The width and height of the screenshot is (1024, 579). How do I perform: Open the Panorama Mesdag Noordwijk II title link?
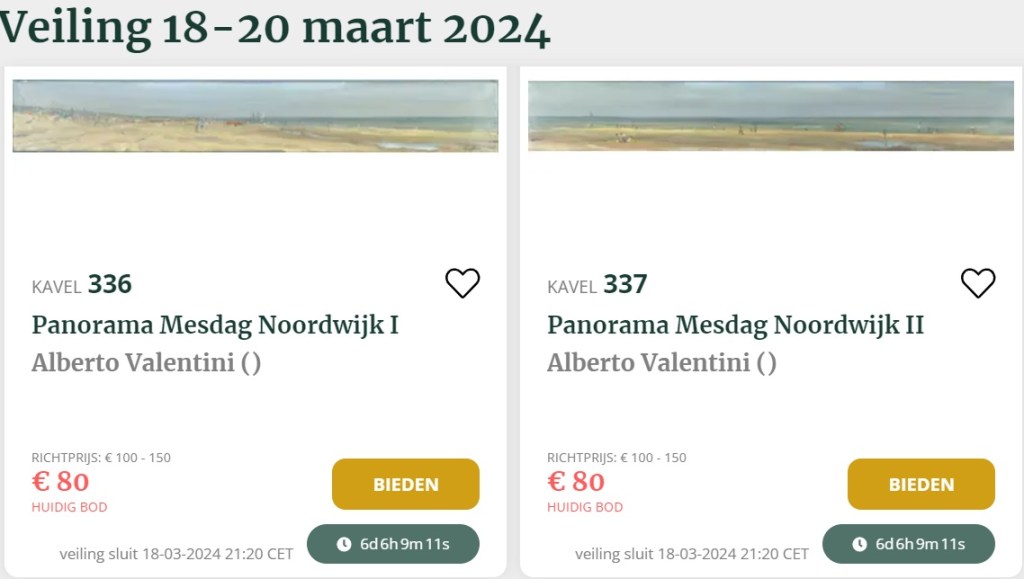(x=735, y=325)
